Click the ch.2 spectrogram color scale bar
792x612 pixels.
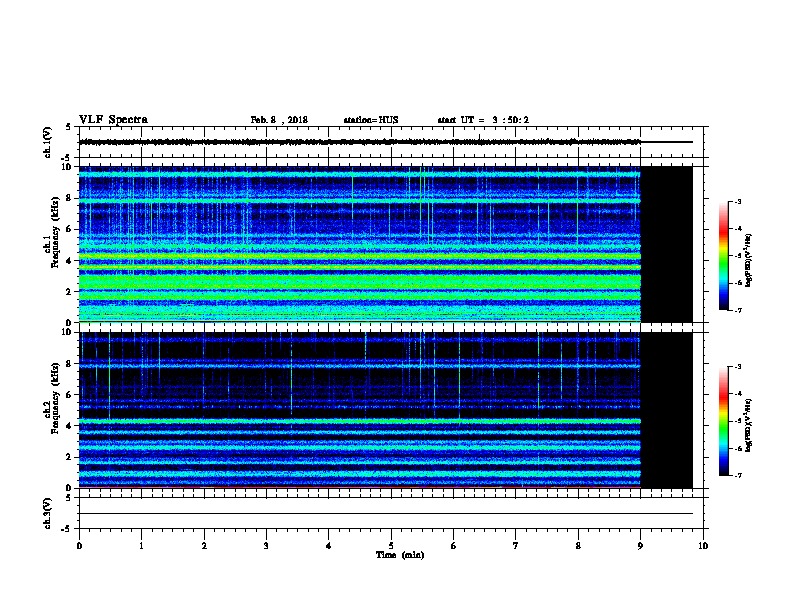723,421
